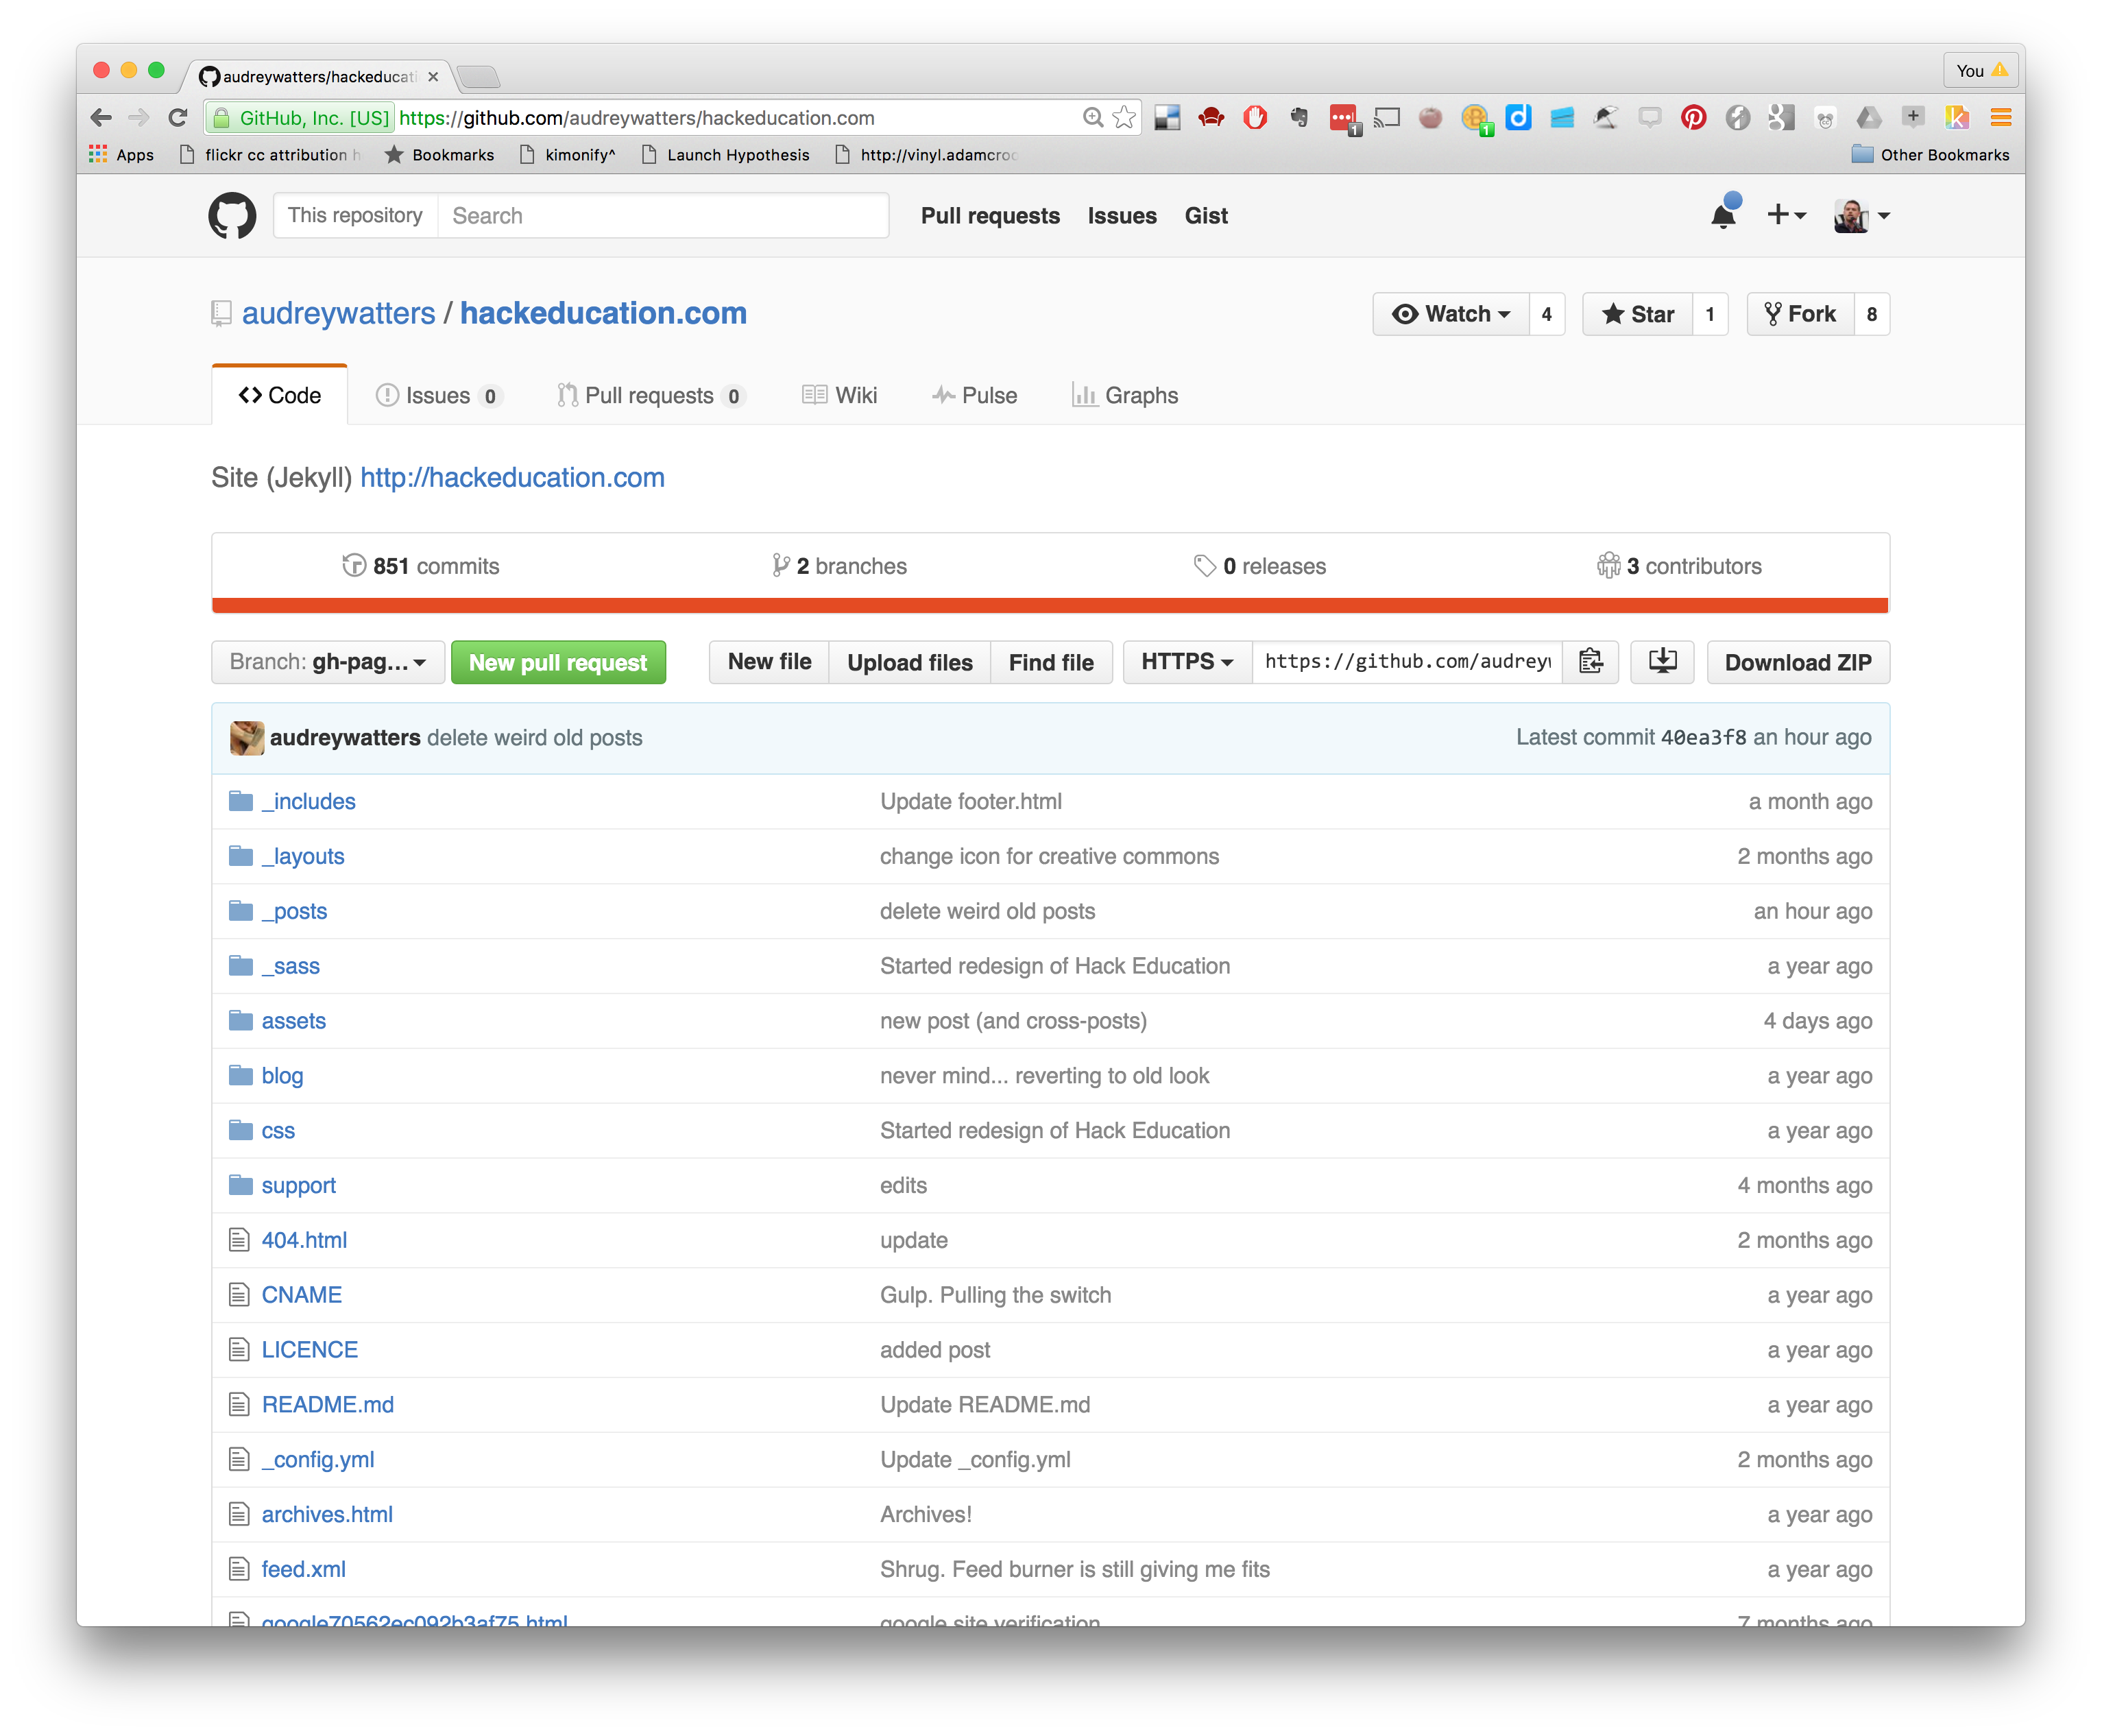Open the _includes folder
Viewport: 2102px width, 1736px height.
click(x=308, y=801)
